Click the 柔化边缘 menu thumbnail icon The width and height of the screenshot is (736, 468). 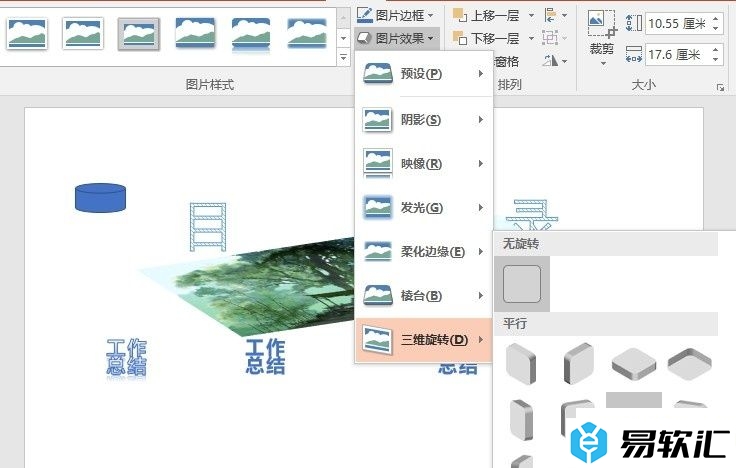click(x=378, y=252)
